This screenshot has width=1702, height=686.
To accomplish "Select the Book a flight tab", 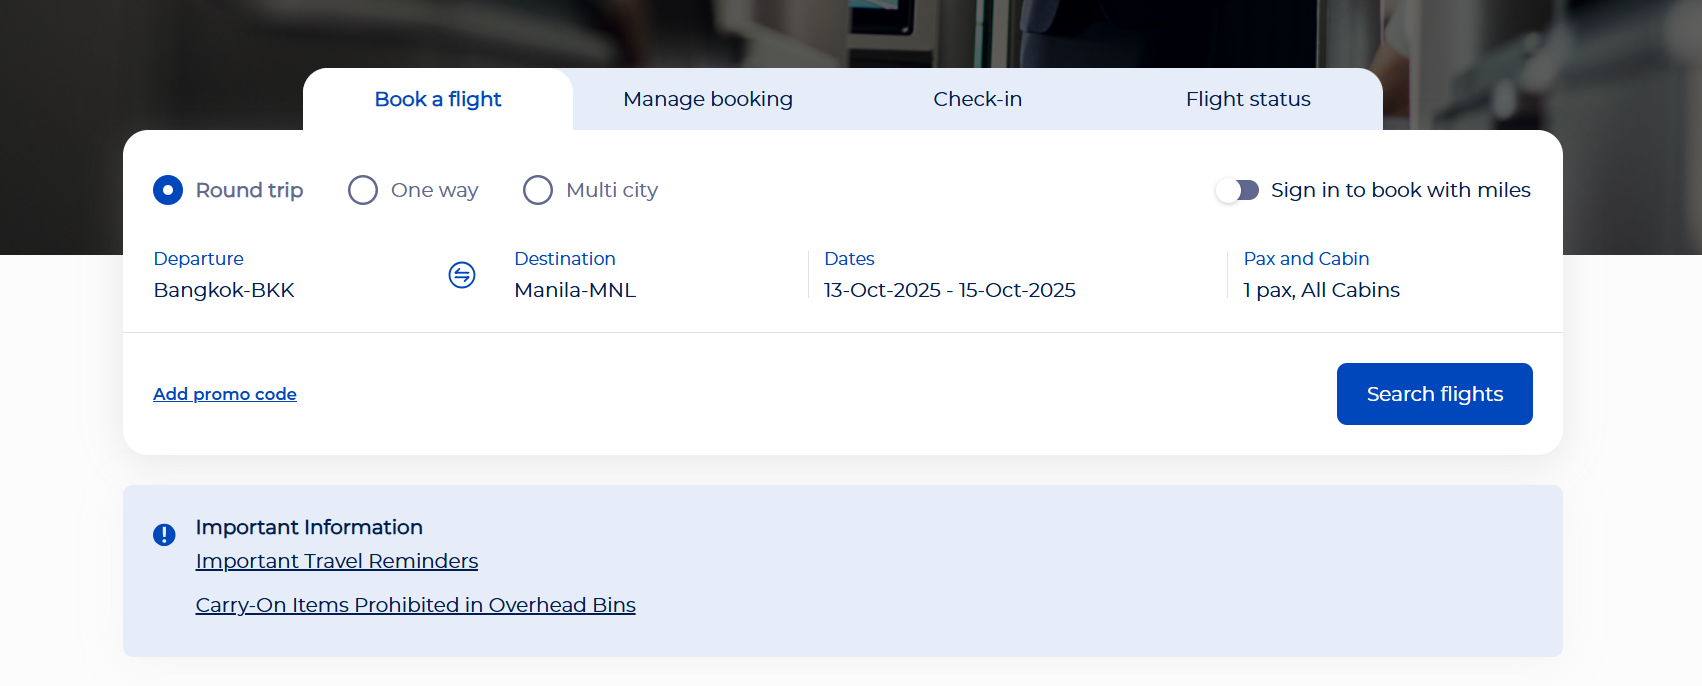I will [438, 99].
